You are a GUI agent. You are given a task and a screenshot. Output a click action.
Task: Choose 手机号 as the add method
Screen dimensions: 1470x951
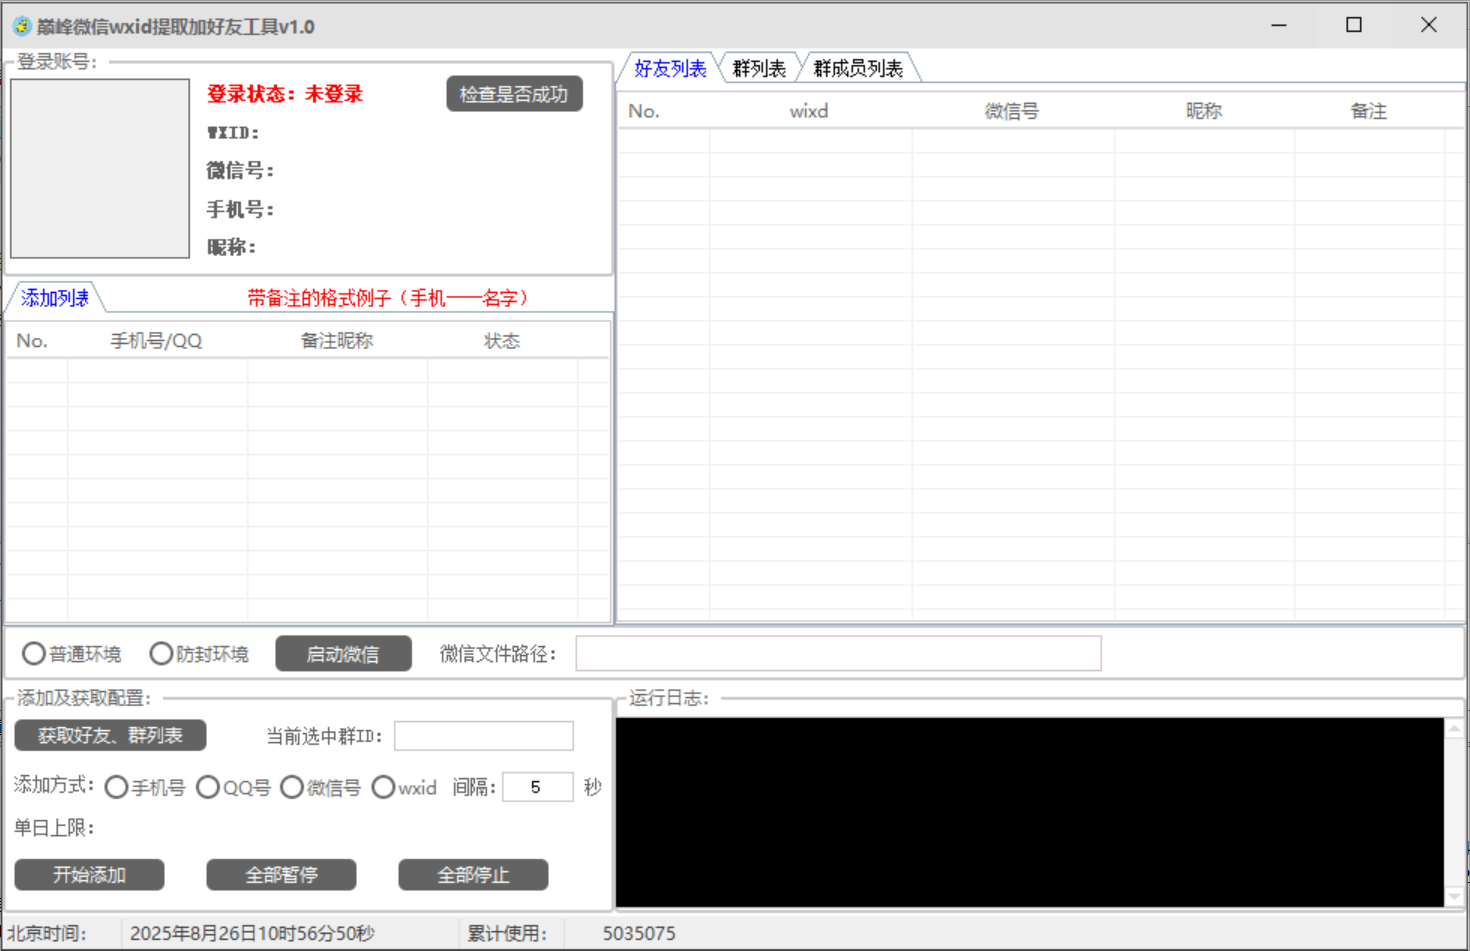116,788
